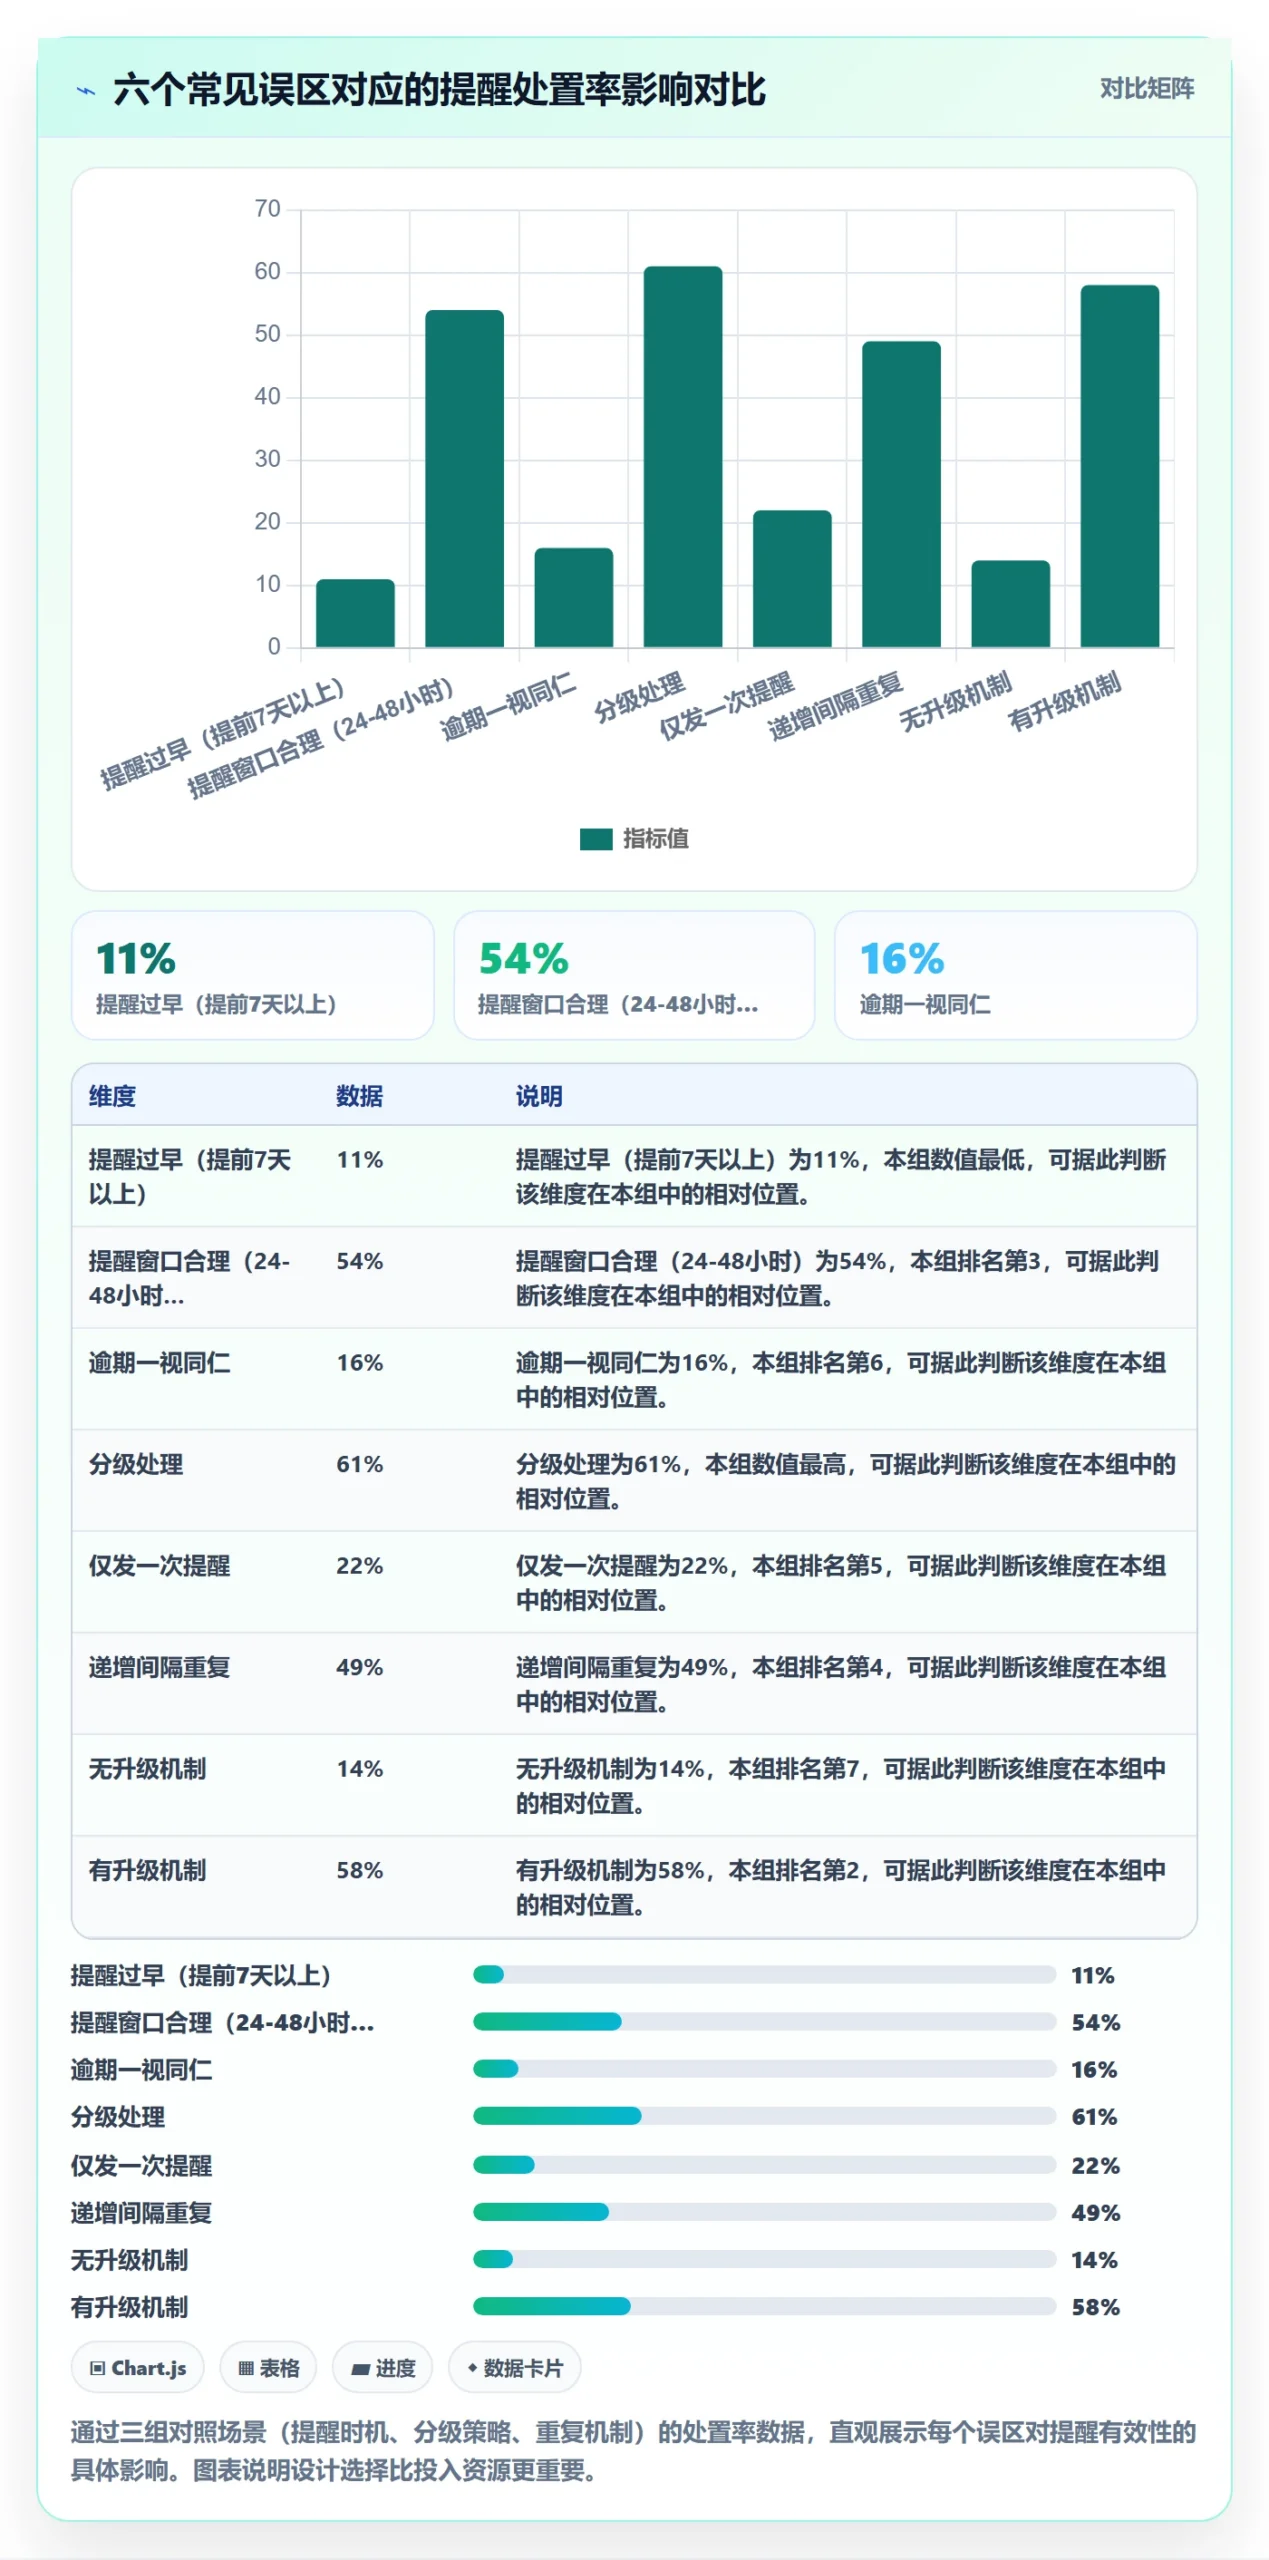Click the 仅发一次提醒 progress bar at 22%
This screenshot has width=1269, height=2560.
point(764,2164)
